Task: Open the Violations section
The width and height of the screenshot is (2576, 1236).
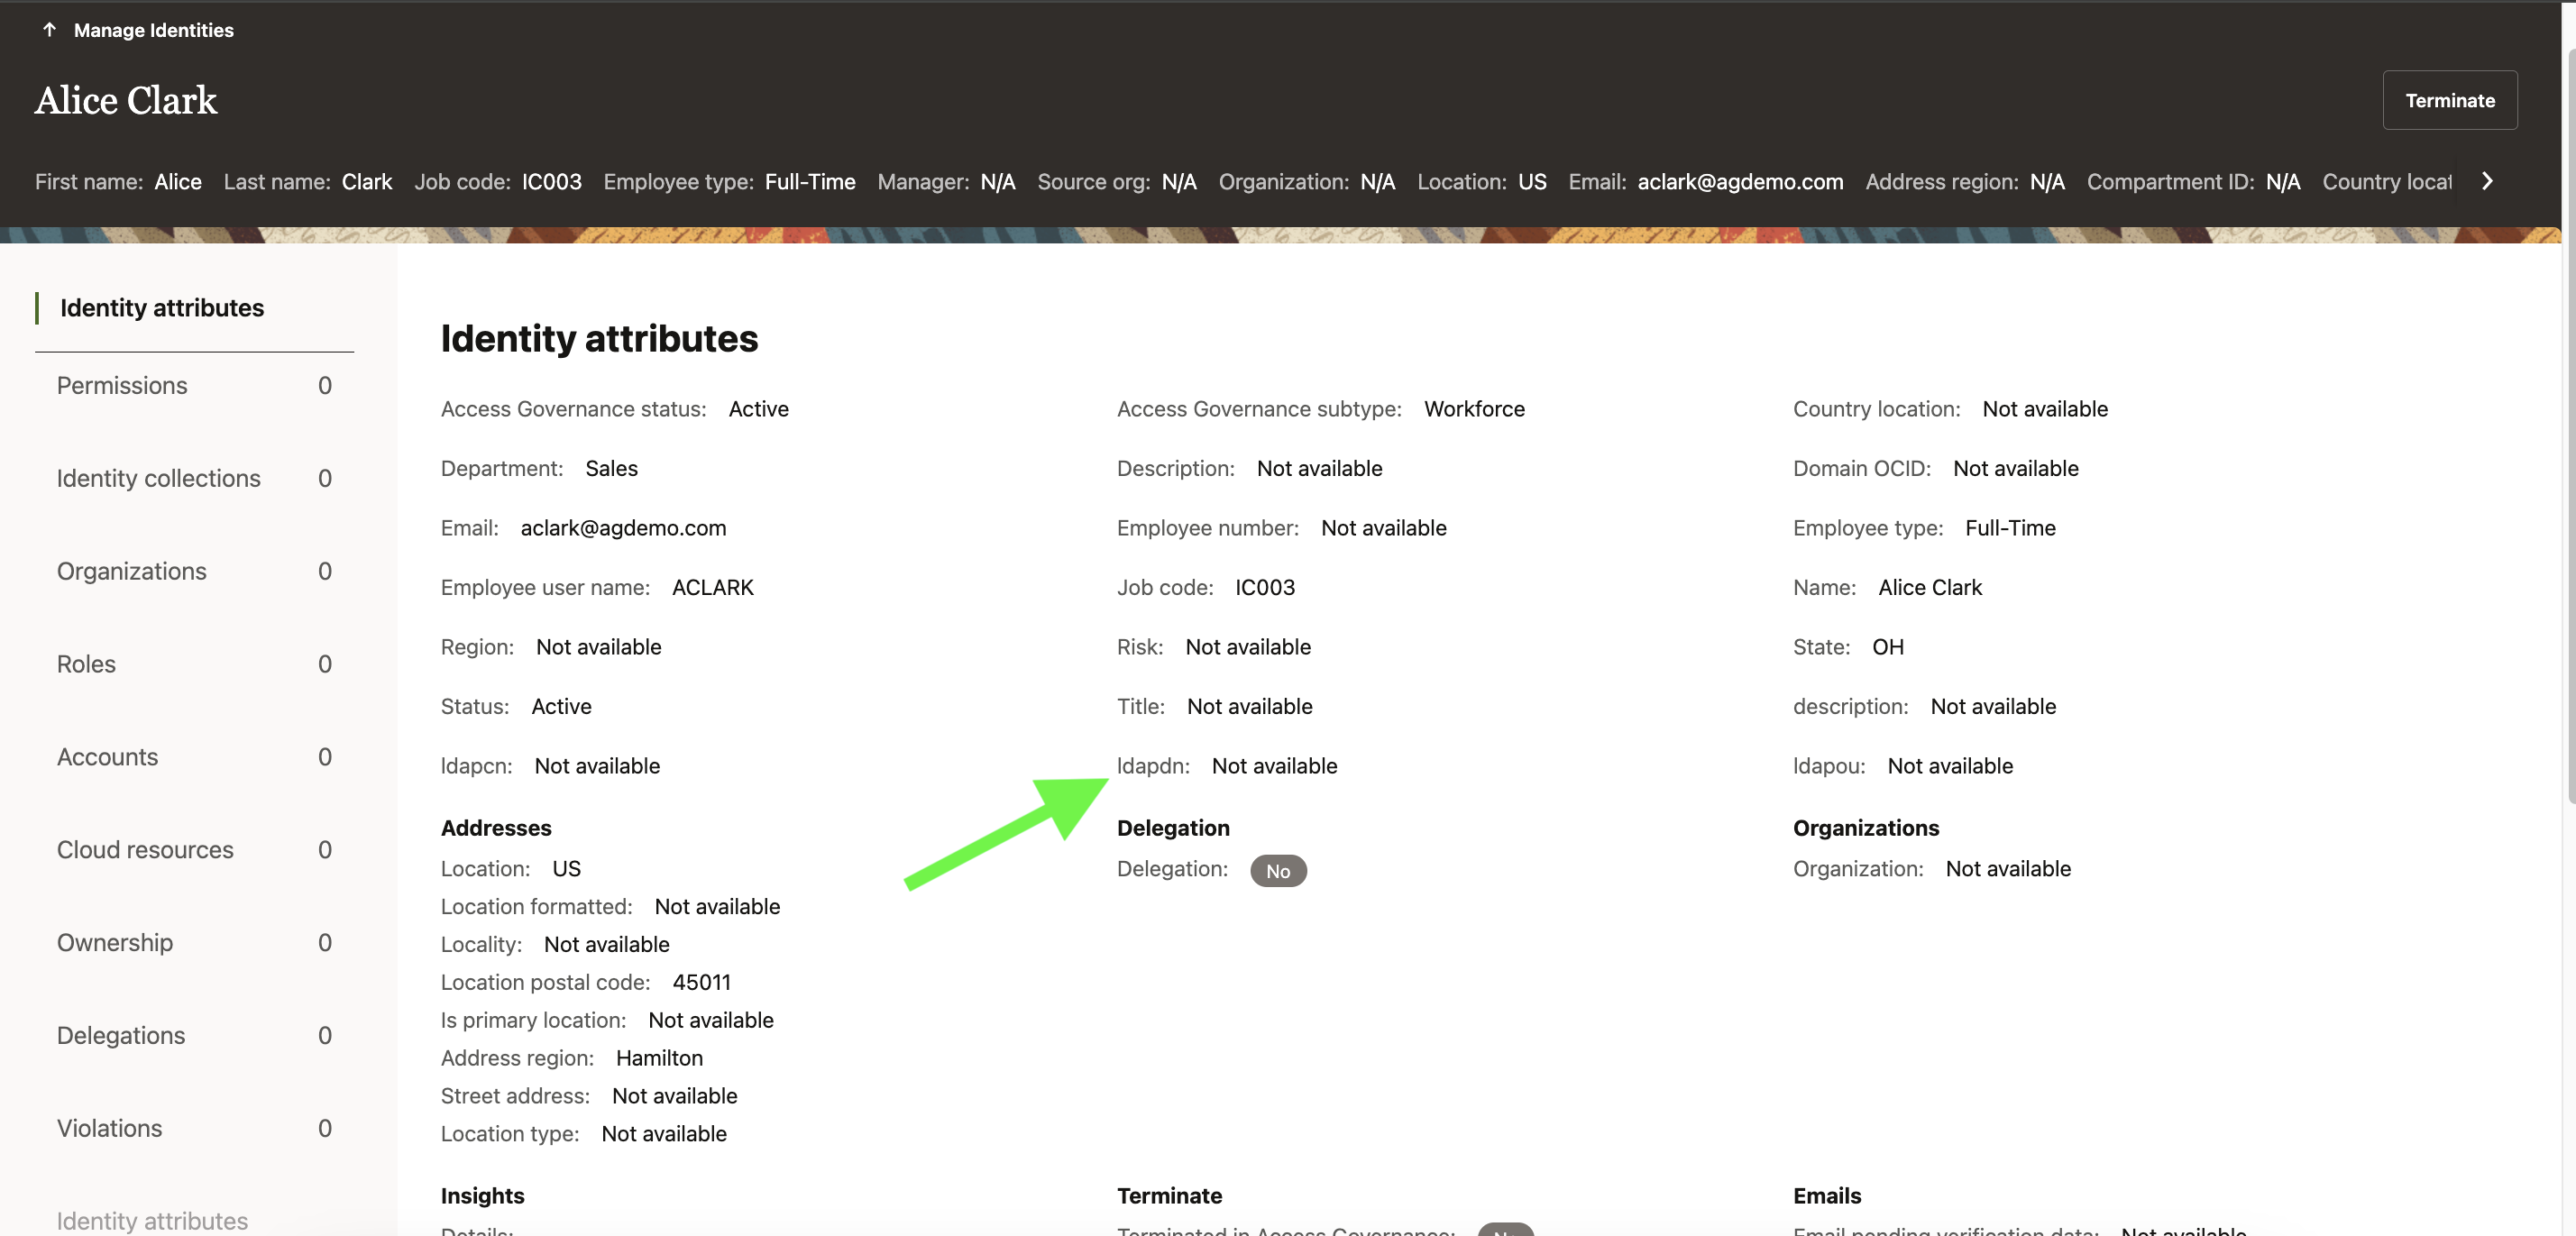Action: coord(109,1128)
